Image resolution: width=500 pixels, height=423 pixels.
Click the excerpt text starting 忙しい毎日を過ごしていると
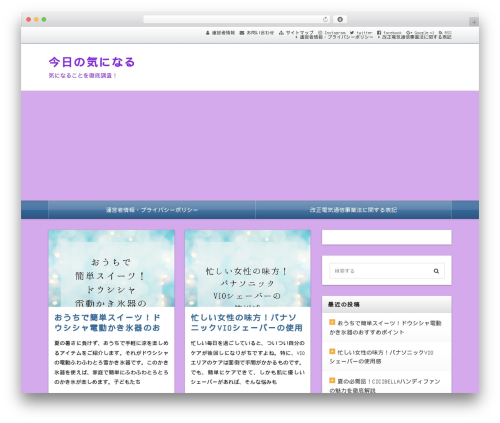tap(248, 362)
